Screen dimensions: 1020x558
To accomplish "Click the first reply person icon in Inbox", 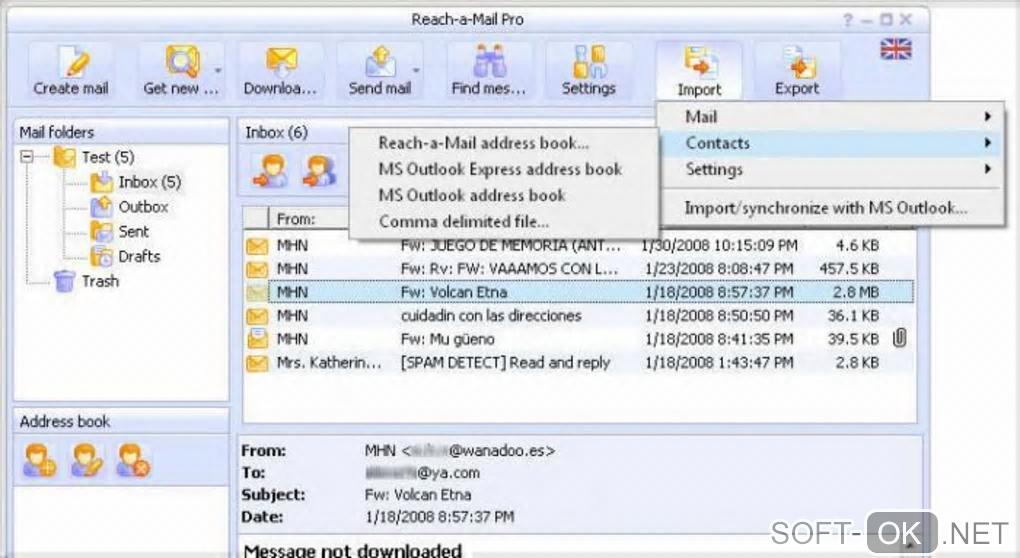I will click(270, 172).
